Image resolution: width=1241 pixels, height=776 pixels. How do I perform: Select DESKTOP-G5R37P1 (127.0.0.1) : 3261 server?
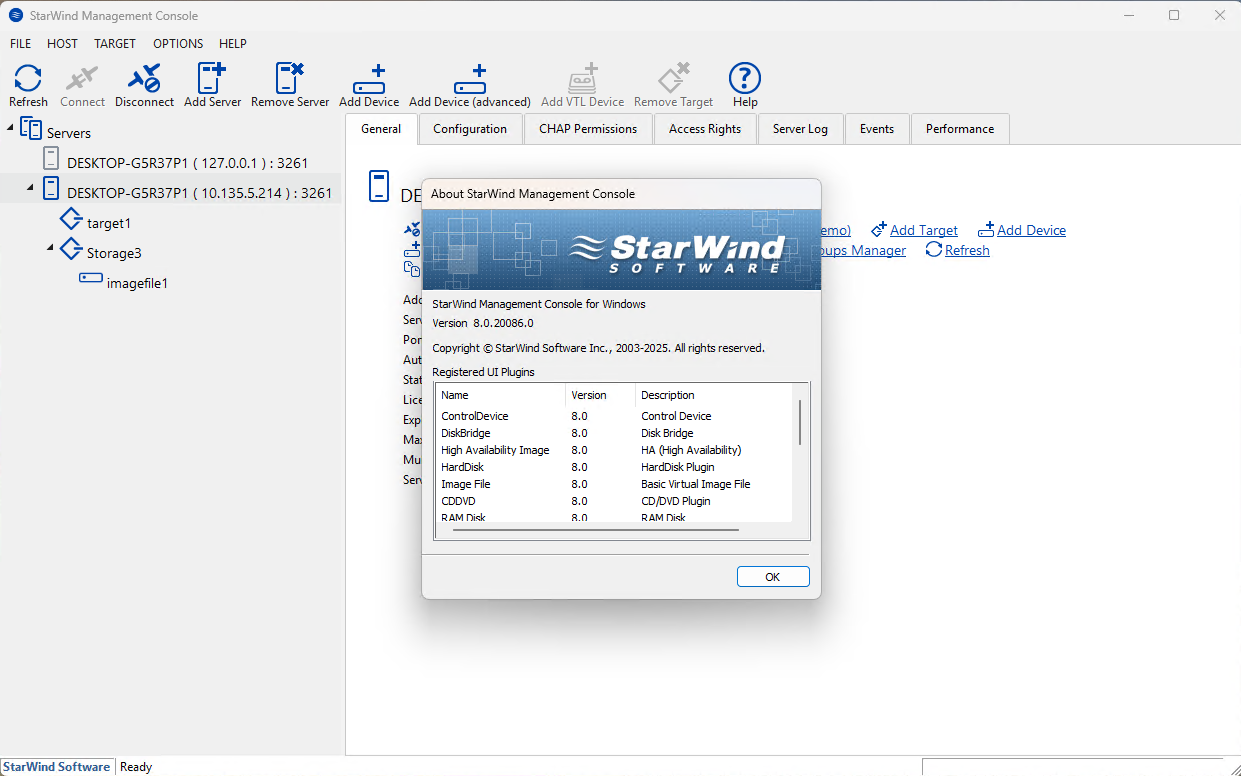coord(187,162)
